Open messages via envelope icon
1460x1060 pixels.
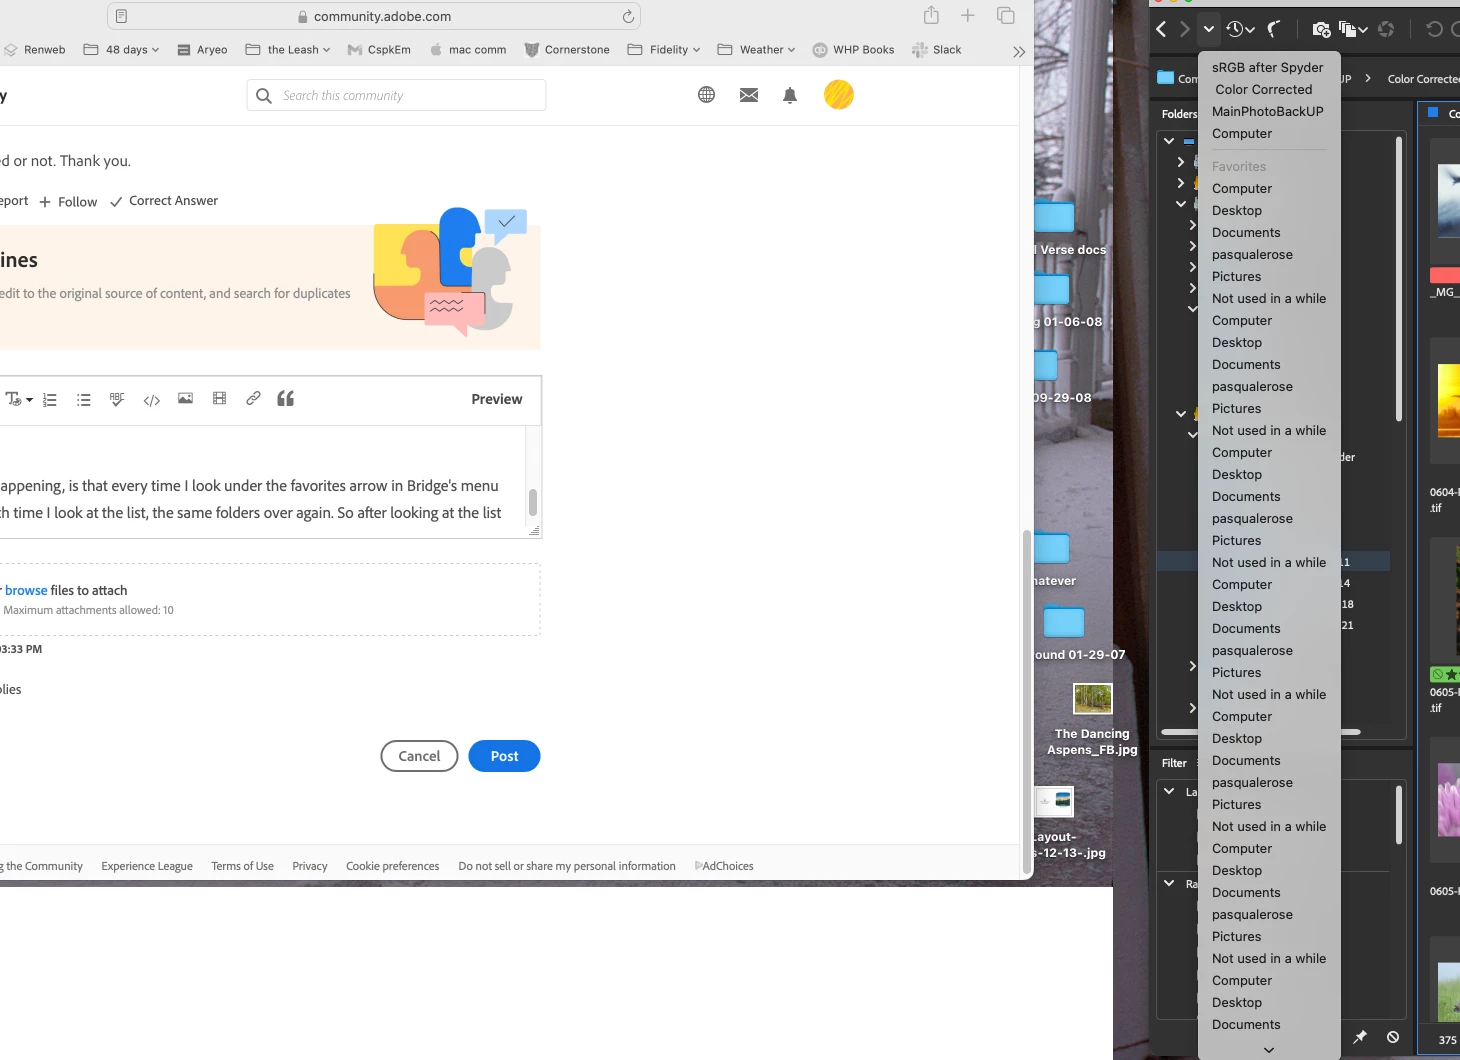pos(748,95)
